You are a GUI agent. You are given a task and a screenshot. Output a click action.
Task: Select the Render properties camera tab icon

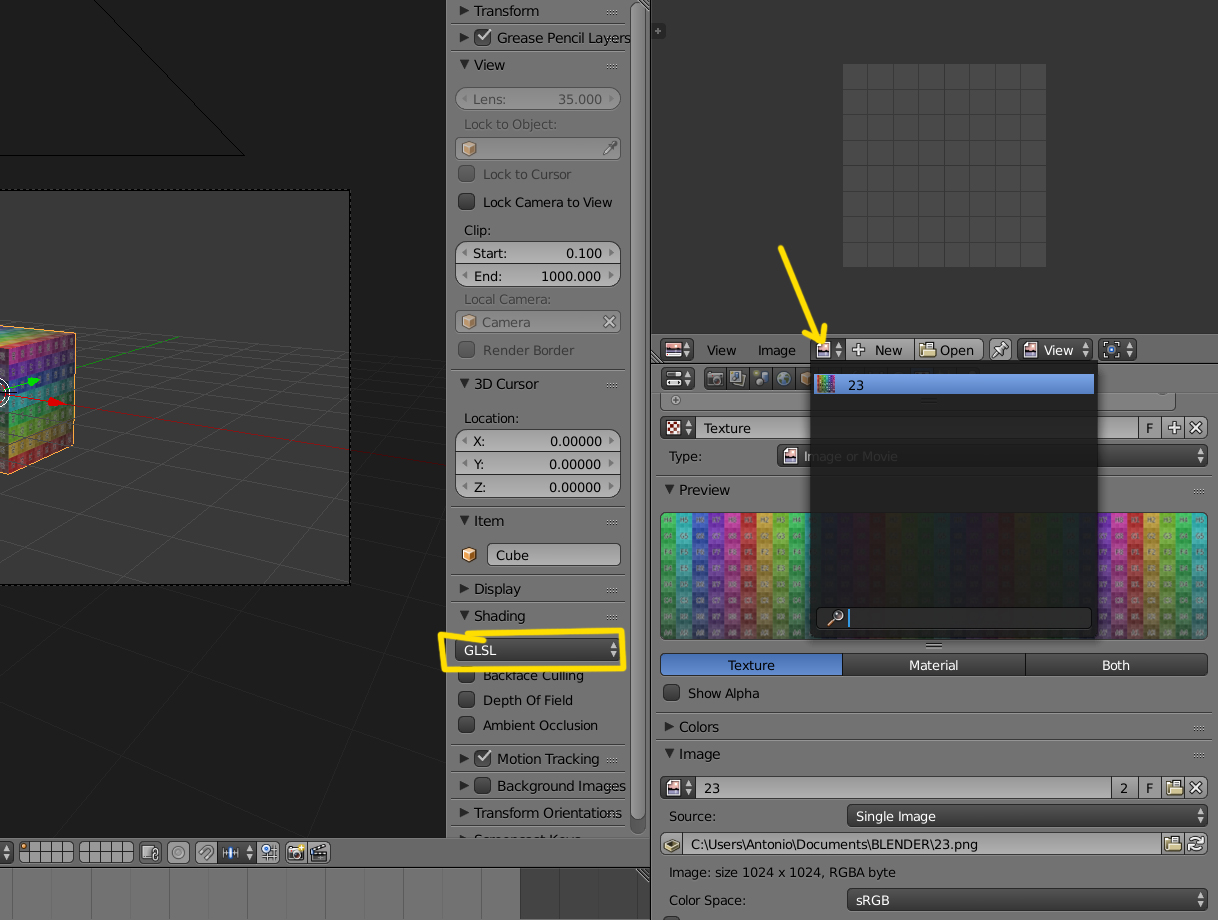(714, 379)
